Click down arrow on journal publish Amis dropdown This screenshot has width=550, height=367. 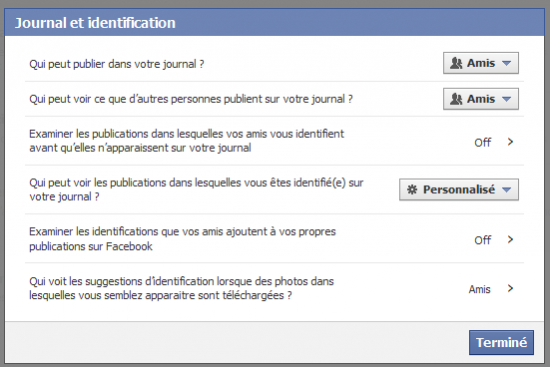(506, 64)
